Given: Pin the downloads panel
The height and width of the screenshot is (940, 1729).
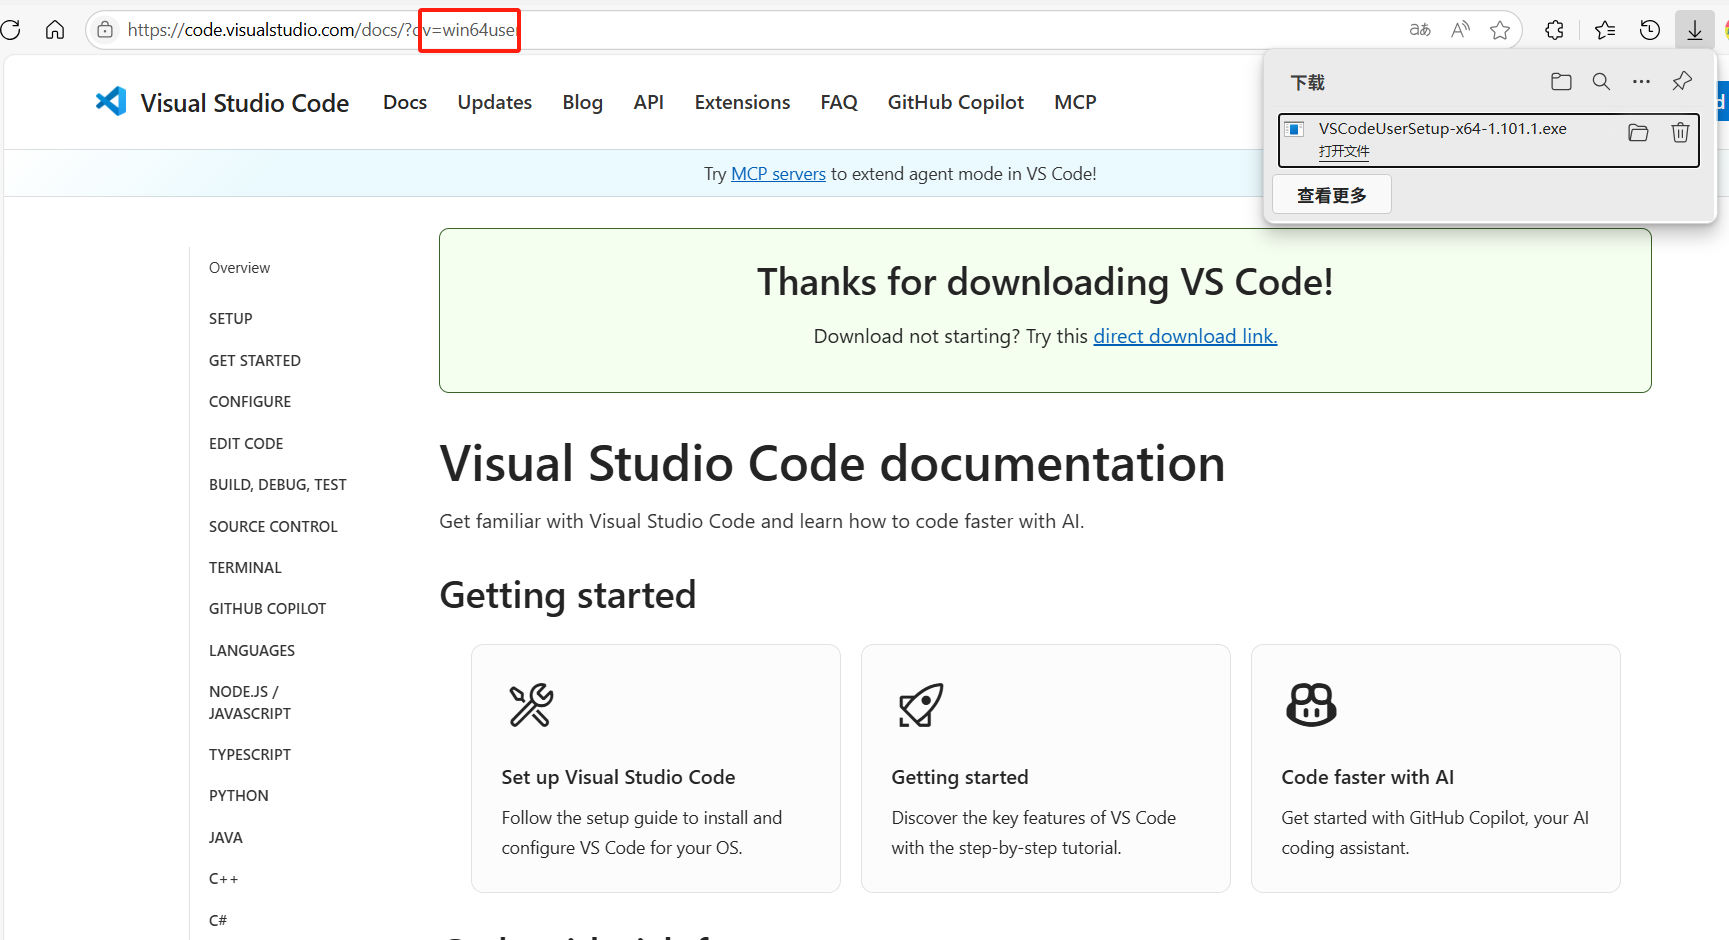Looking at the screenshot, I should (x=1682, y=81).
